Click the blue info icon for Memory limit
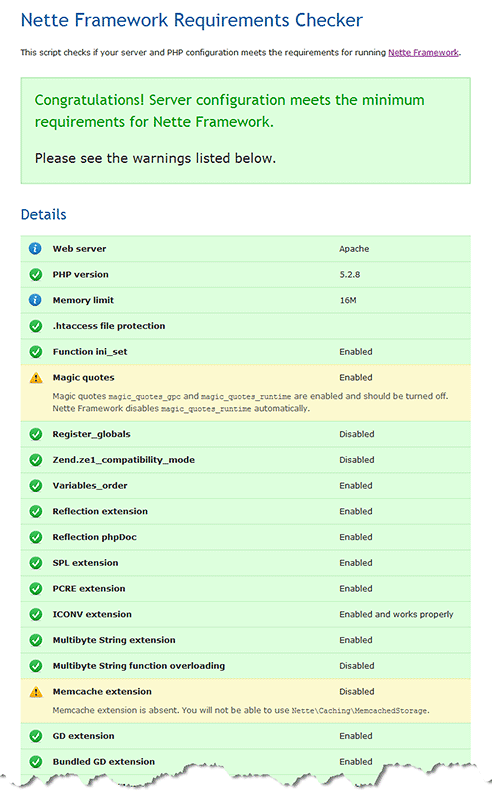Viewport: 492px width, 800px height. coord(35,300)
